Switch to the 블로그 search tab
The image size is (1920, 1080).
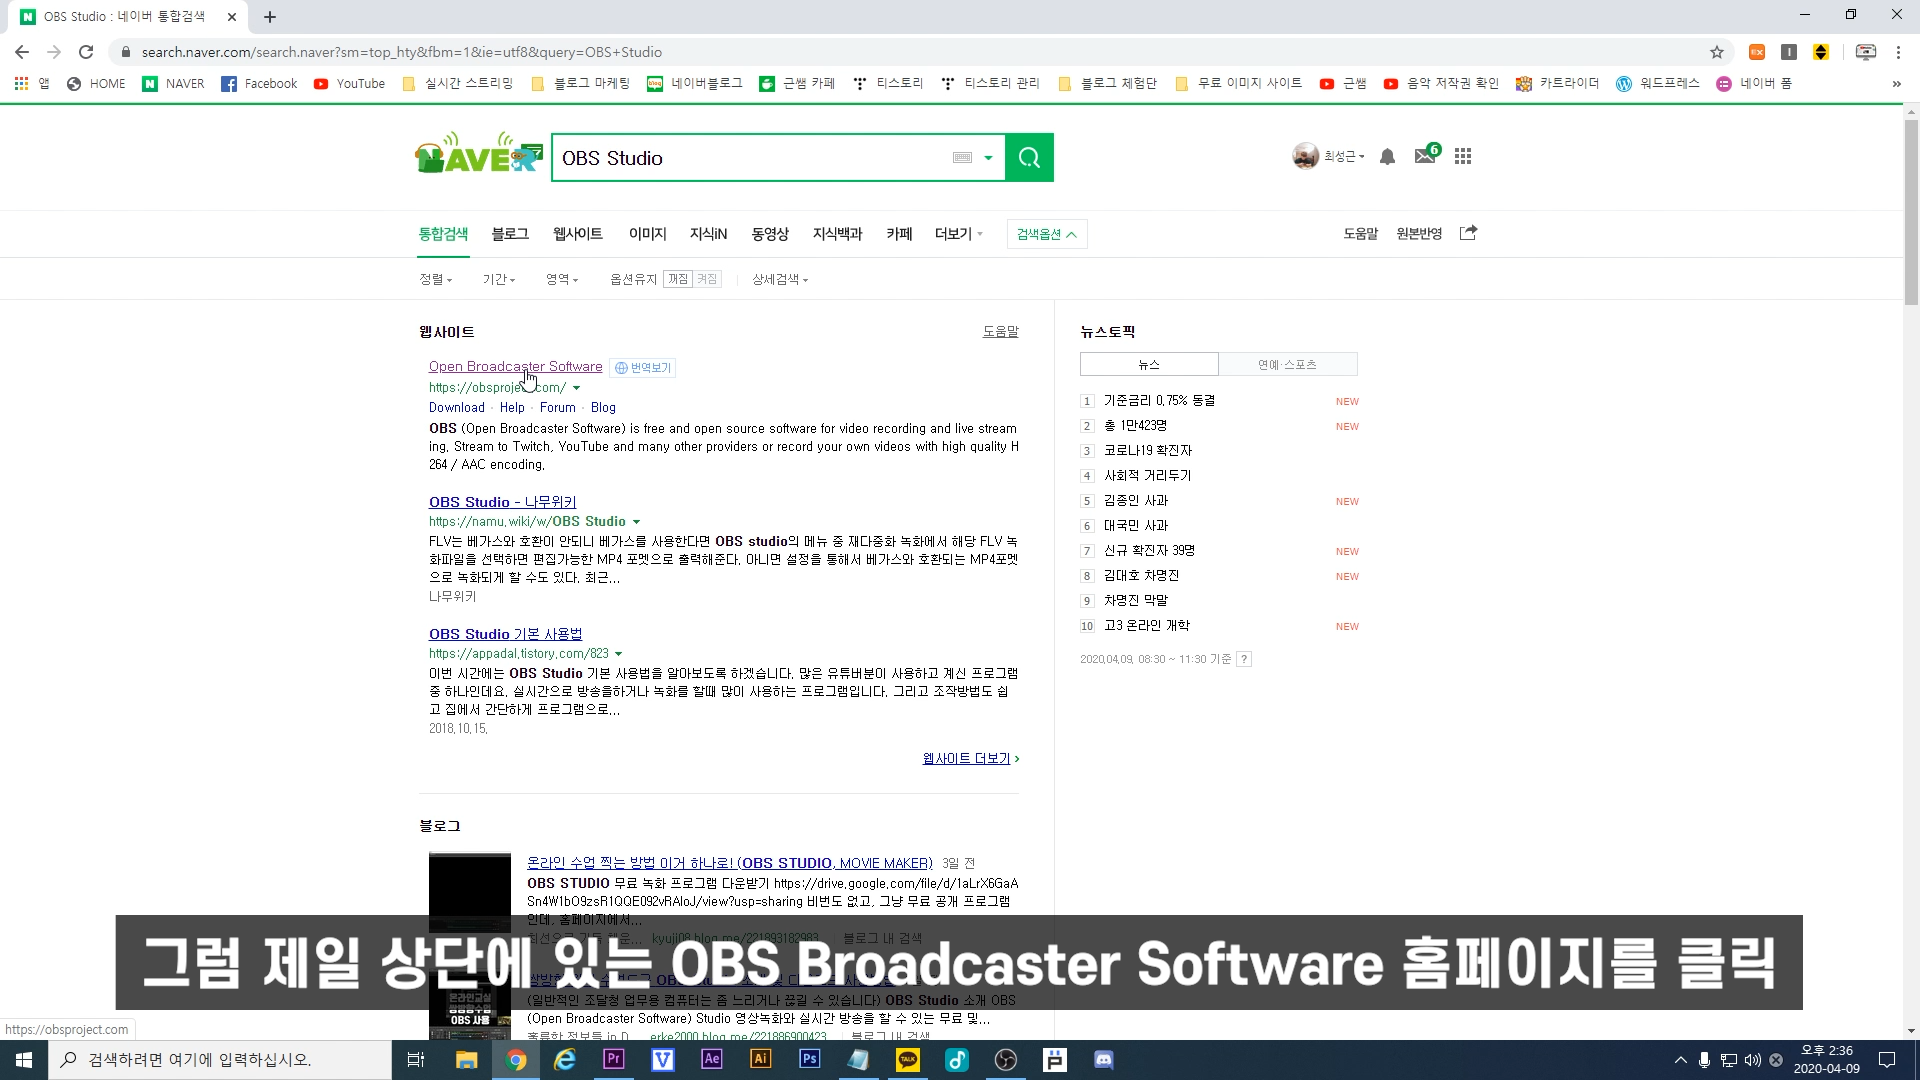click(x=510, y=234)
